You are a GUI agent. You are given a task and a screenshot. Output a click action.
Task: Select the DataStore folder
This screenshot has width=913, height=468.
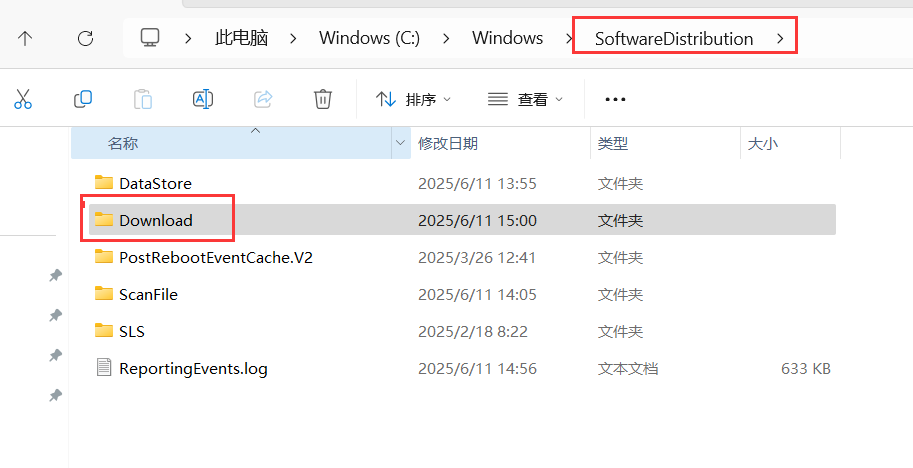click(x=462, y=183)
